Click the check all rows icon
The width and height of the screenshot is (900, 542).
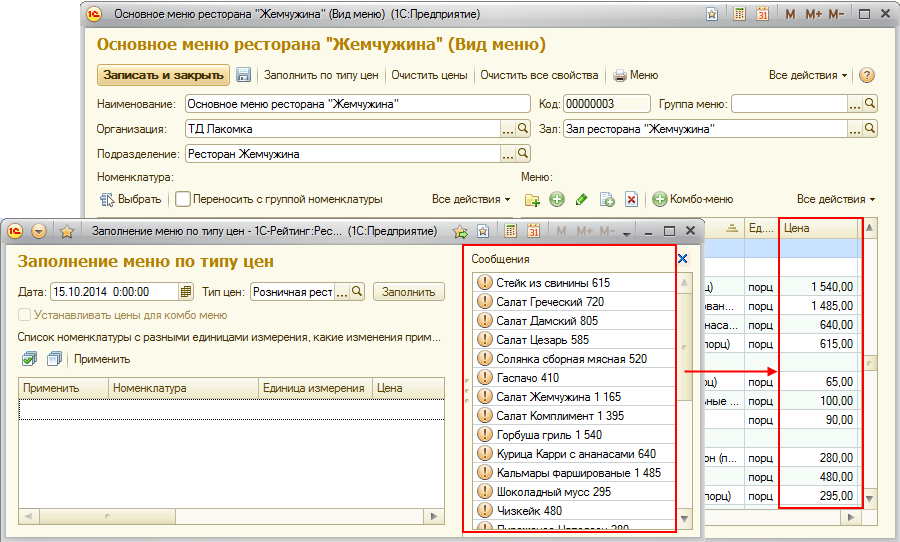coord(28,359)
